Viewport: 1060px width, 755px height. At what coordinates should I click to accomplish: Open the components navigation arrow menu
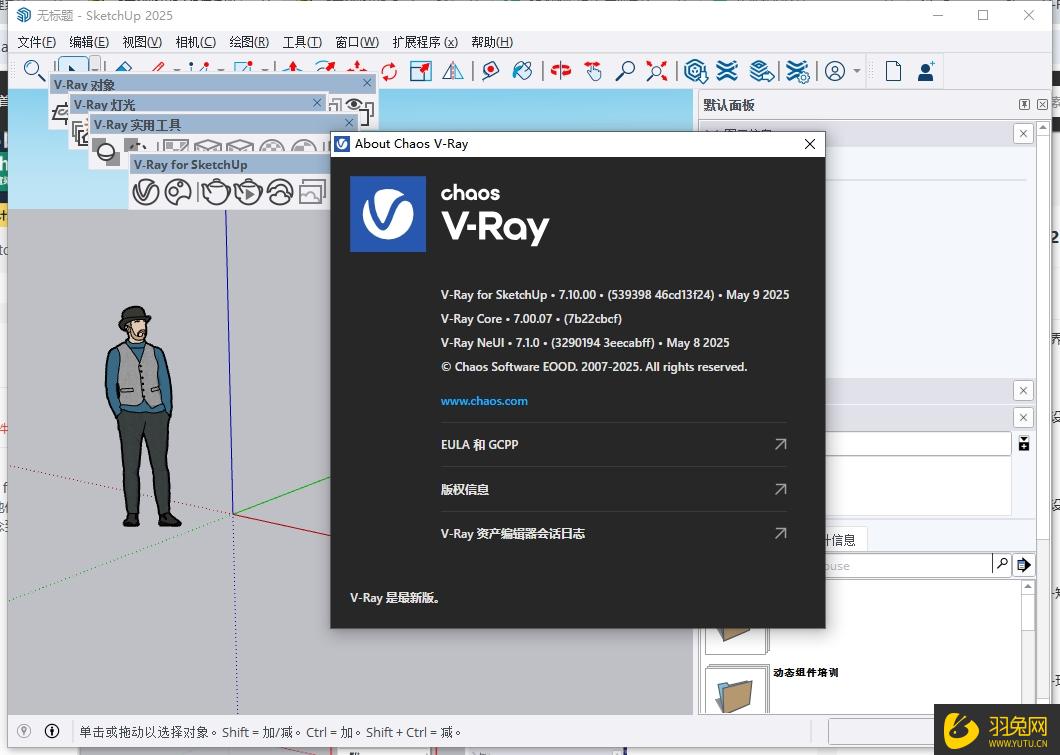pos(1023,565)
